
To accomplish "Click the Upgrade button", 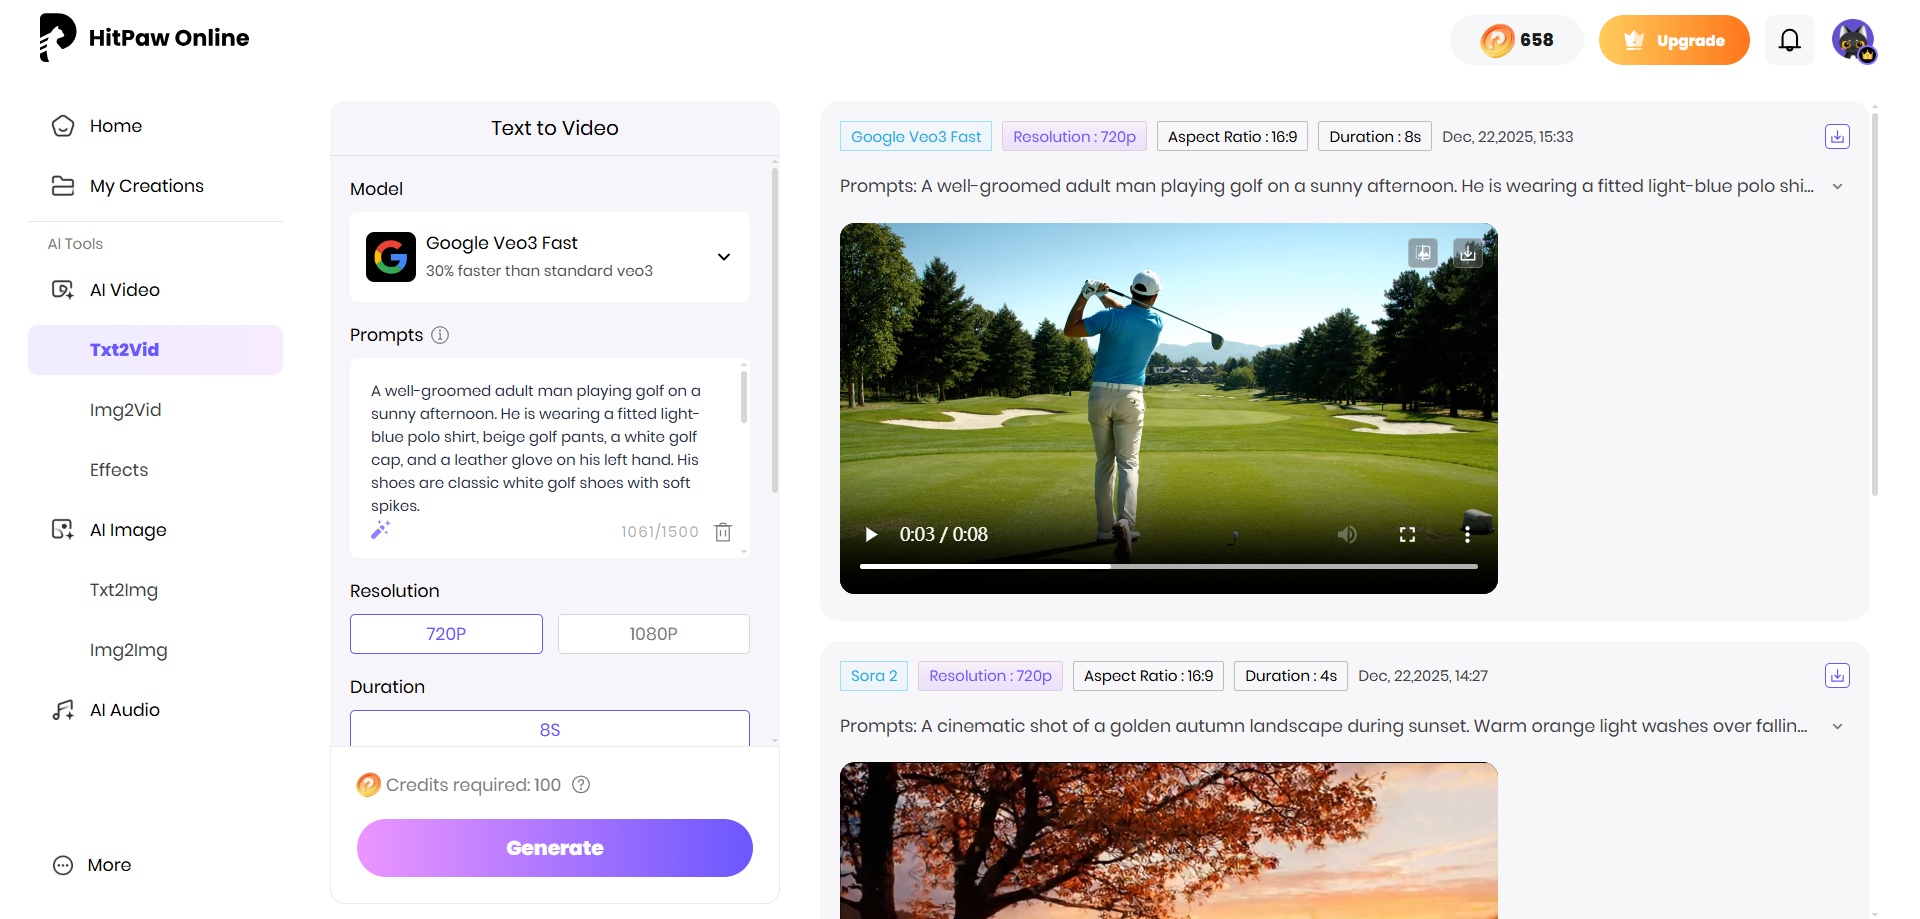I will [x=1674, y=40].
